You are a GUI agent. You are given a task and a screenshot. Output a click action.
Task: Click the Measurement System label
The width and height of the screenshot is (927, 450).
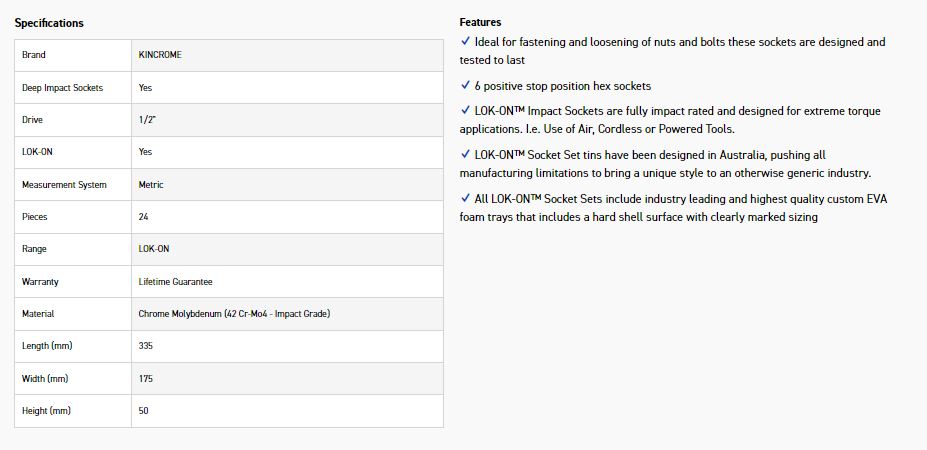(x=64, y=185)
